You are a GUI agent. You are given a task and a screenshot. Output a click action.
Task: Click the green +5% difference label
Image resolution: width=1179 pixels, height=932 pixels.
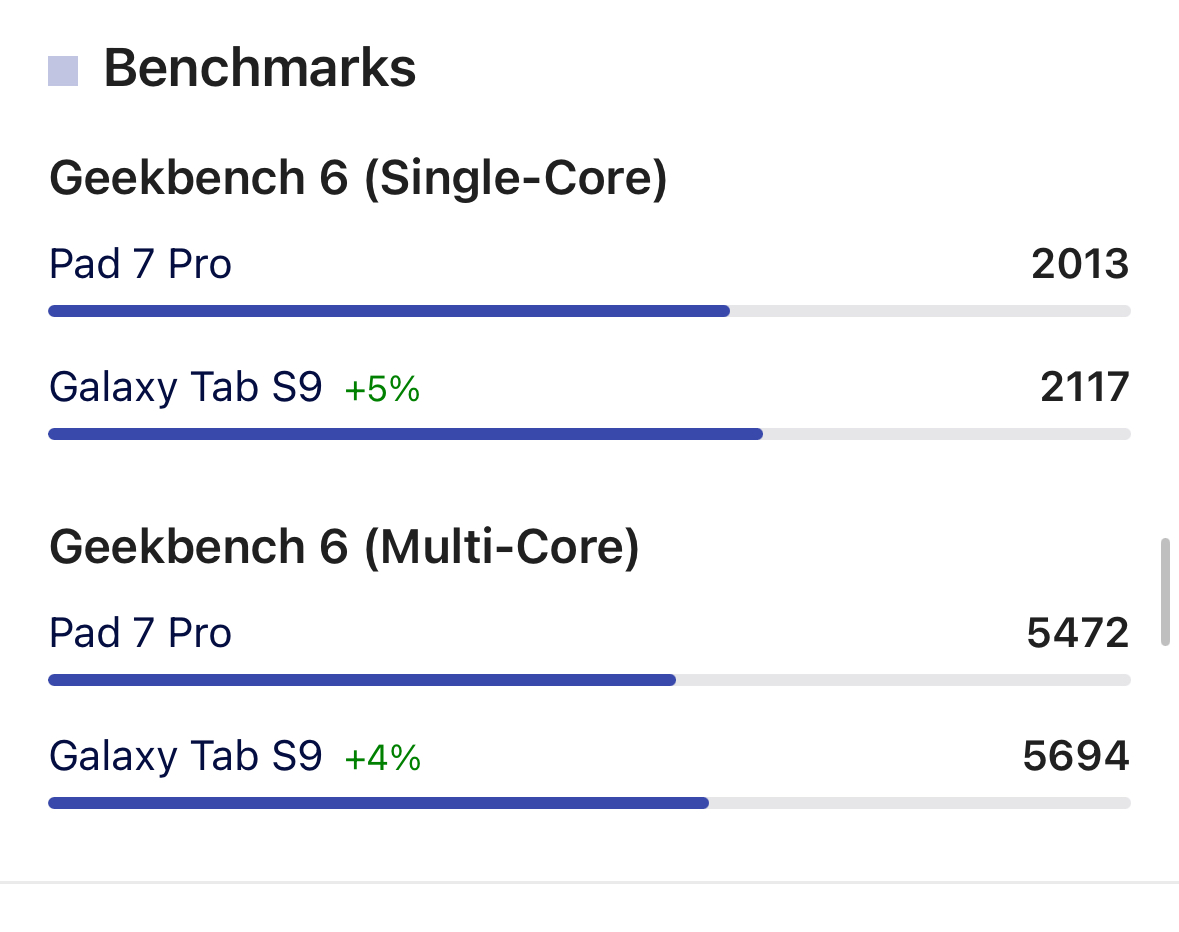(382, 389)
